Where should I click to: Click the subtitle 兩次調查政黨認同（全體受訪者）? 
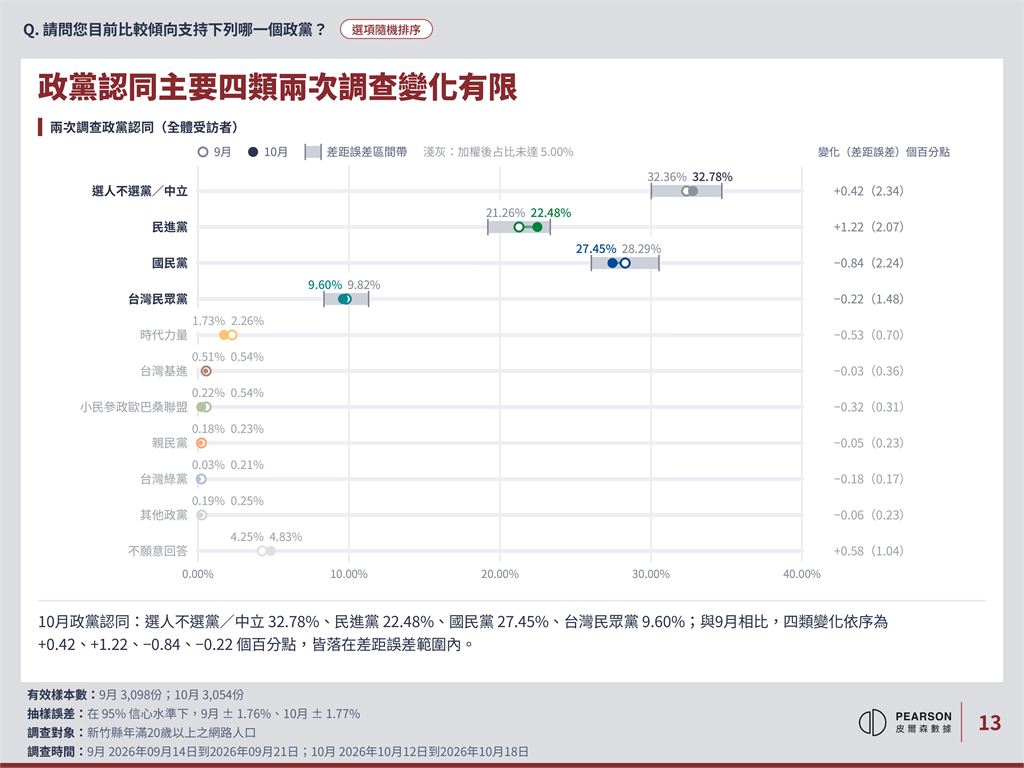(x=144, y=127)
